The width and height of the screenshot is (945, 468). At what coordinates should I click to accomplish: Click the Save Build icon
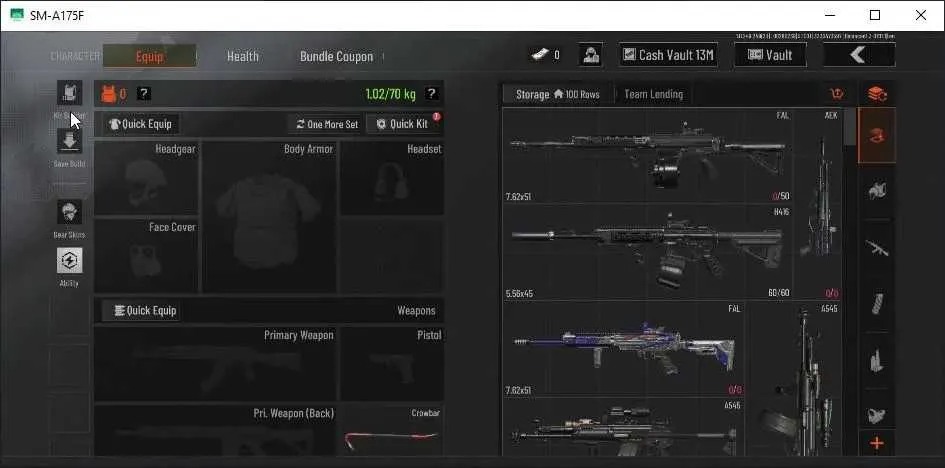69,141
